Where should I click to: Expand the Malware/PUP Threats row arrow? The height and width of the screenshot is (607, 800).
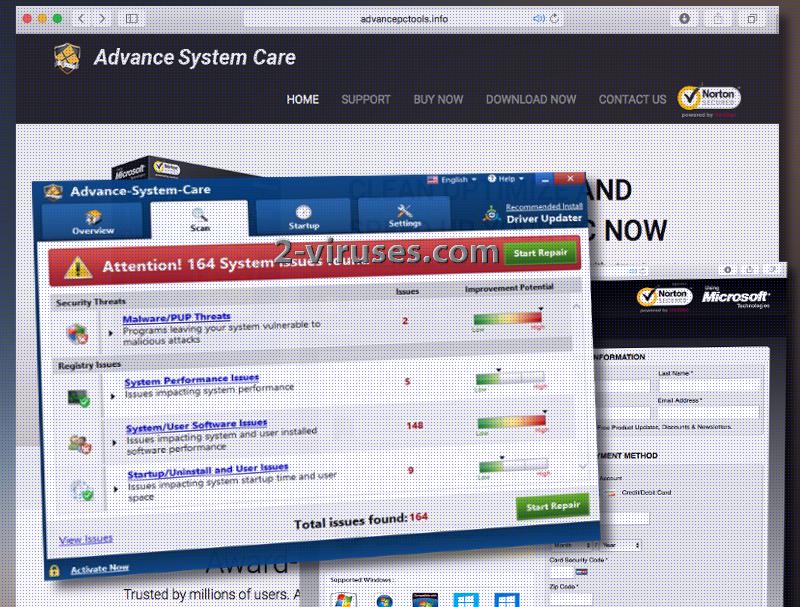pyautogui.click(x=111, y=333)
